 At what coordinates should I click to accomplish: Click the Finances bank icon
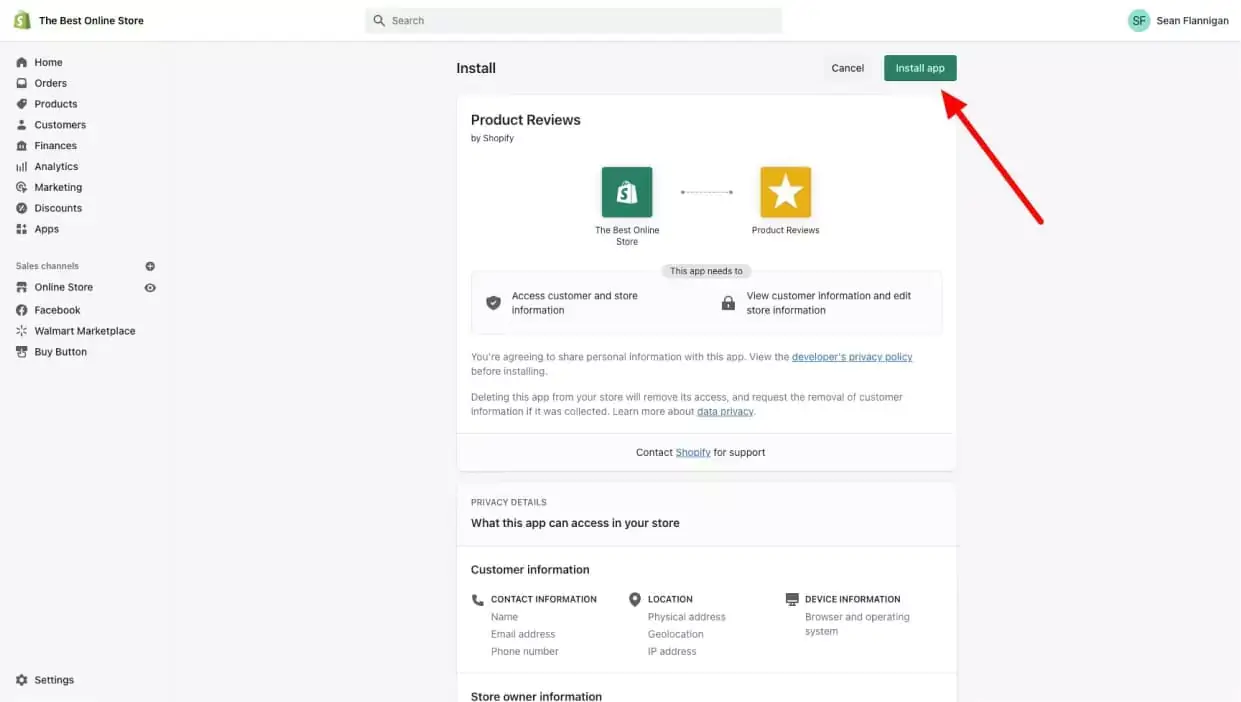(22, 146)
